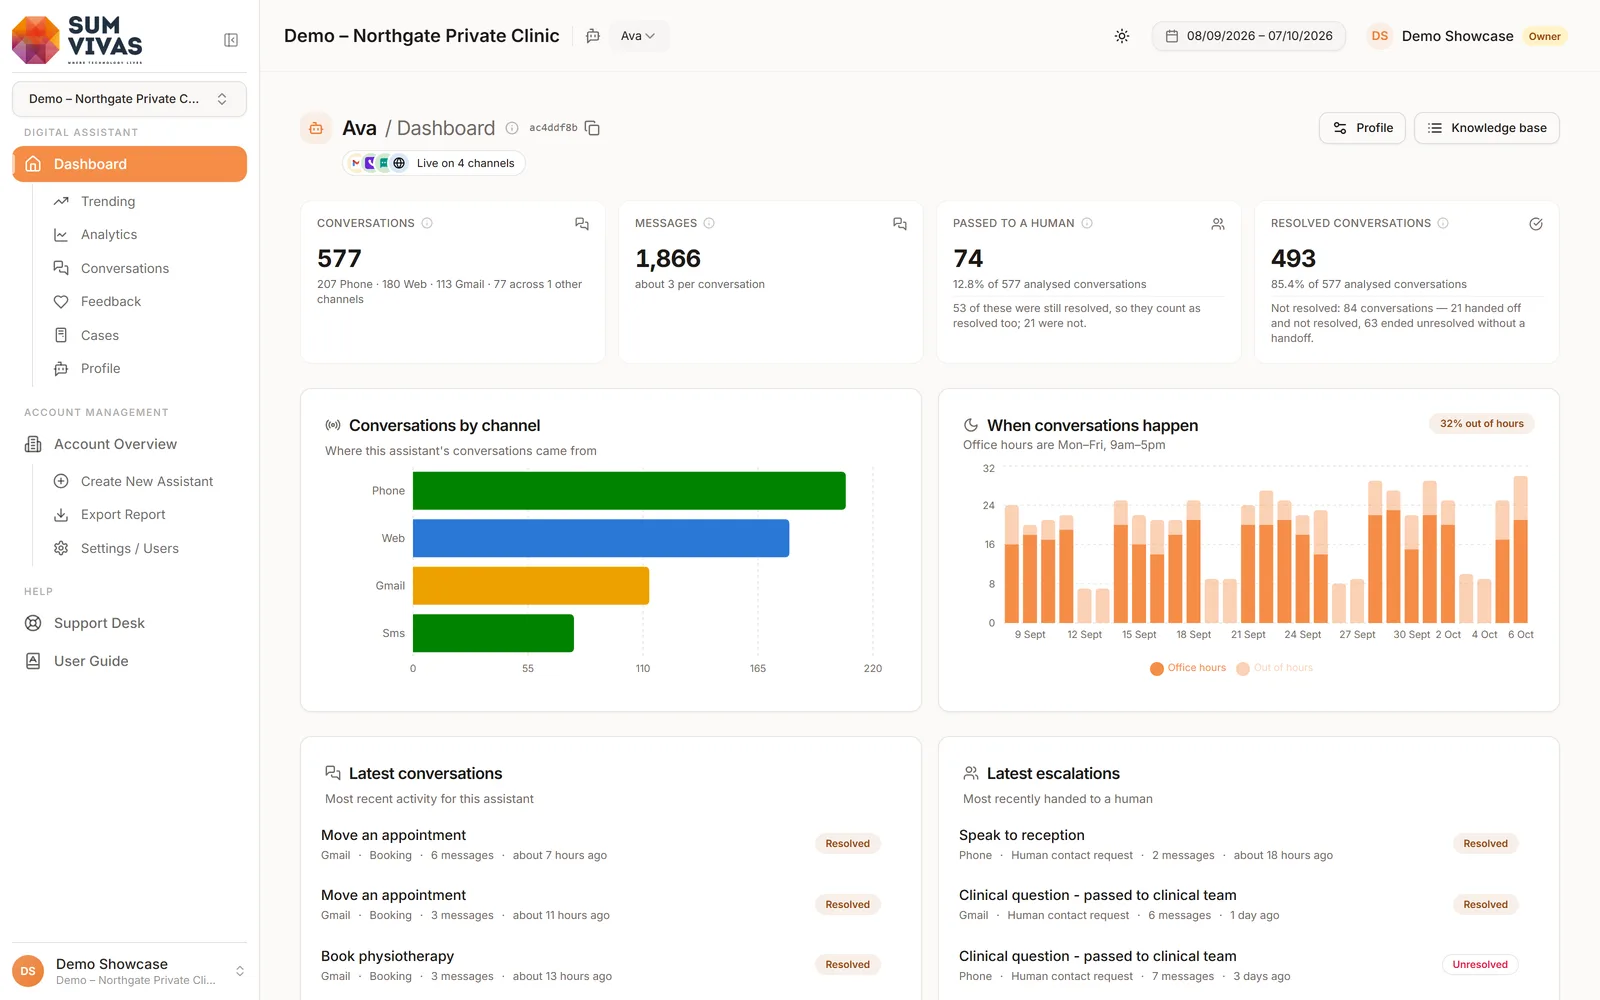
Task: Open Settings / Users
Action: coord(130,548)
